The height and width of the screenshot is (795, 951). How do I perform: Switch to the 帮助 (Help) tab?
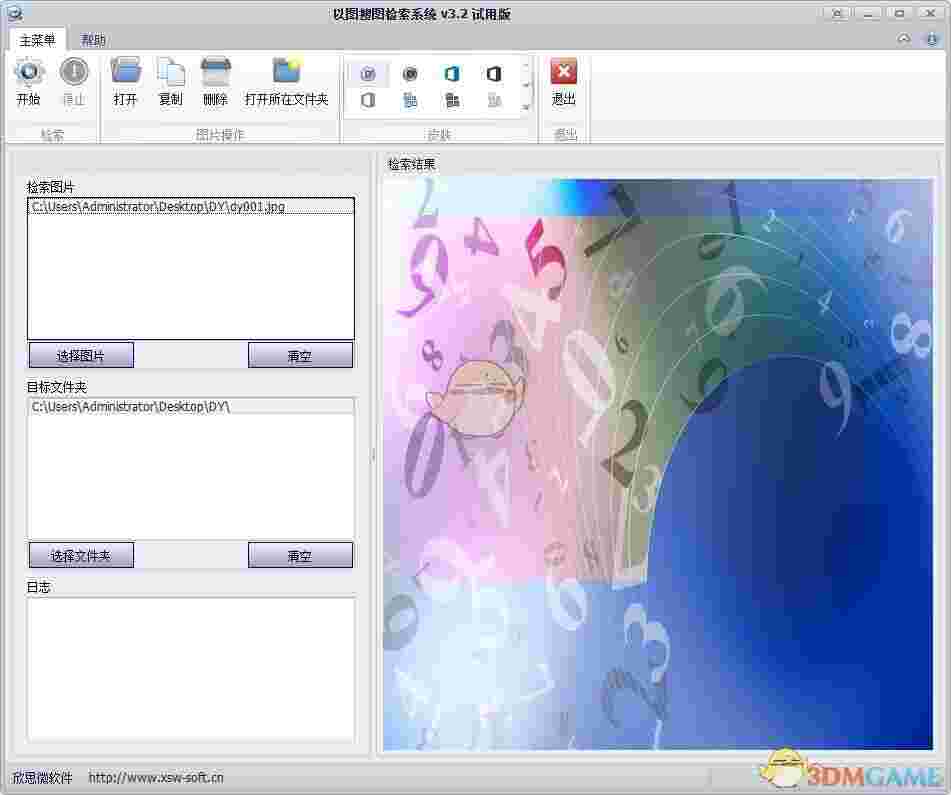[x=93, y=40]
